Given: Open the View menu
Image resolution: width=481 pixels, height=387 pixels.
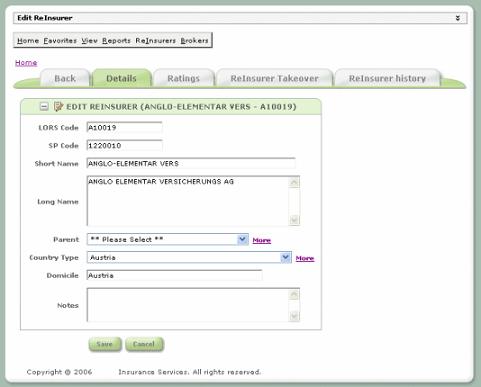Looking at the screenshot, I should click(x=89, y=41).
